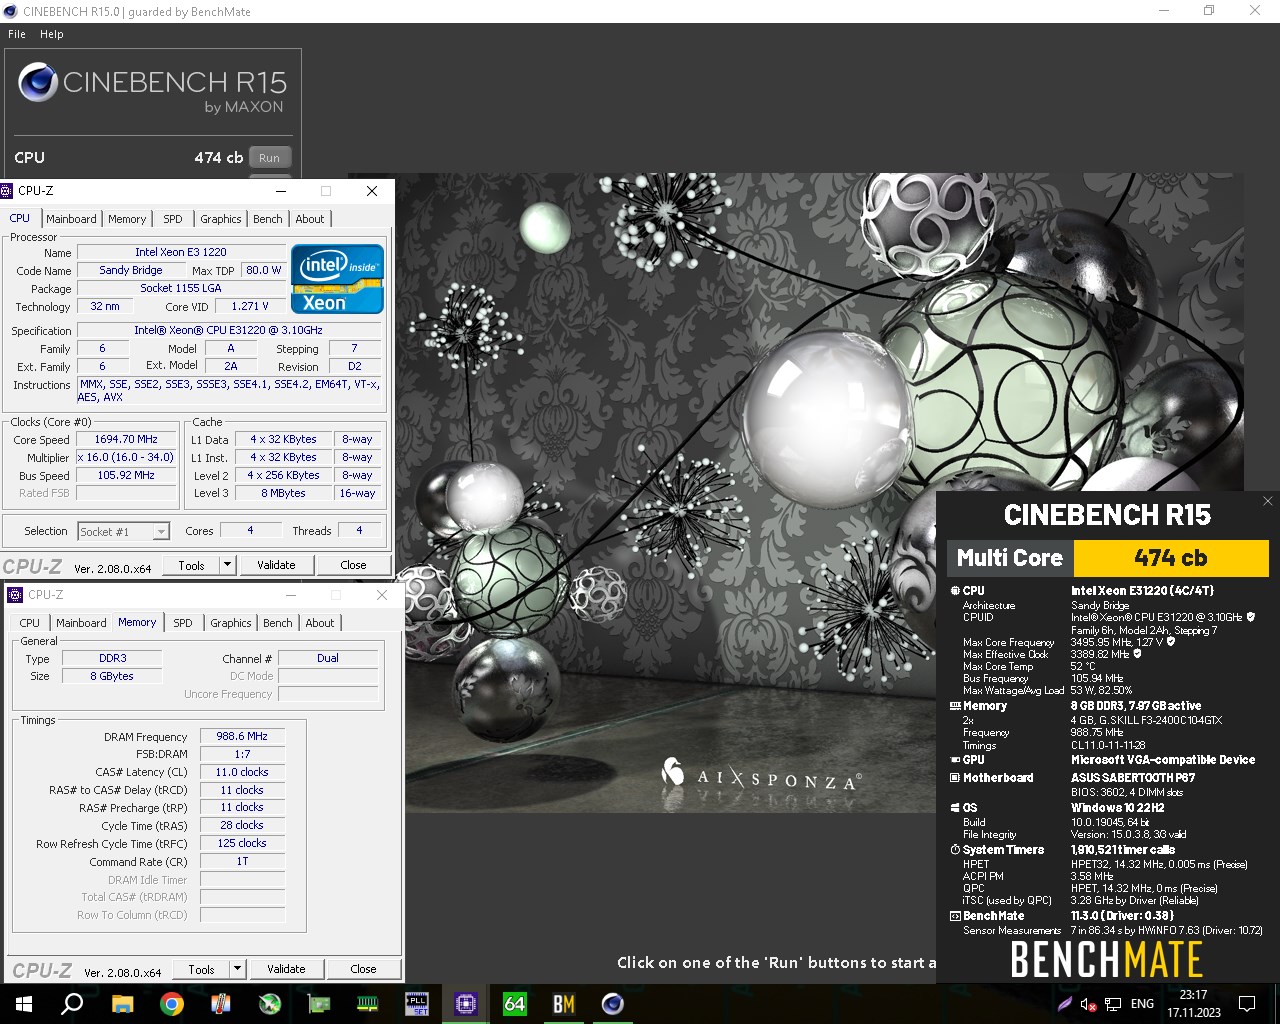This screenshot has width=1280, height=1024.
Task: Open the green 64 taskbar app
Action: (x=514, y=1004)
